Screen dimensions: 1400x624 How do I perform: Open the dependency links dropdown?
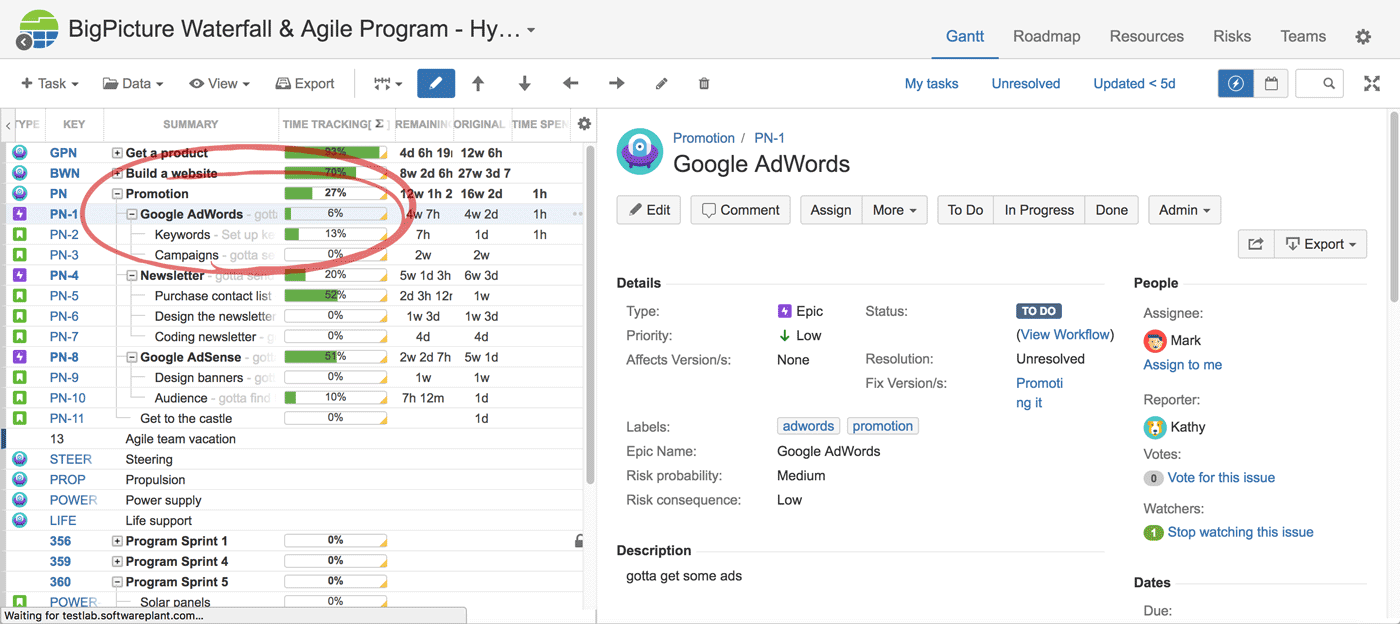[387, 84]
